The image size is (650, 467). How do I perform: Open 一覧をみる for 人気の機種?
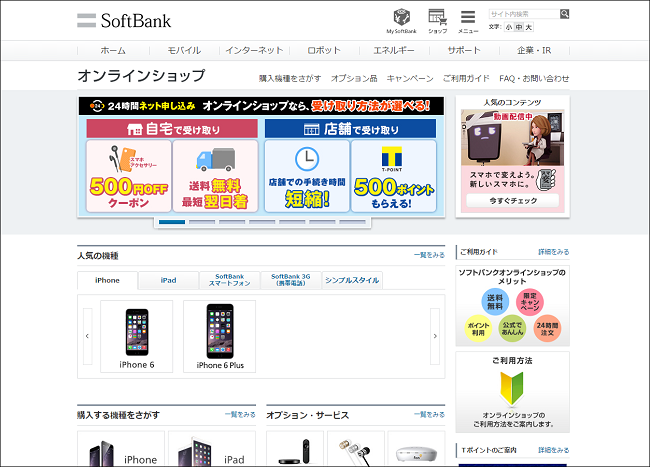(429, 255)
